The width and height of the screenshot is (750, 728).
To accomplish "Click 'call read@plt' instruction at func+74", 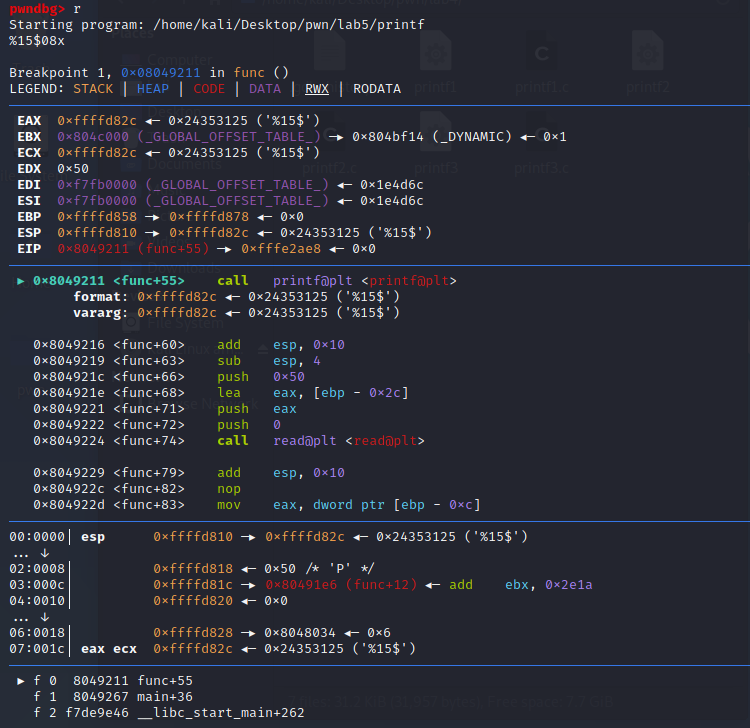I will pos(321,441).
